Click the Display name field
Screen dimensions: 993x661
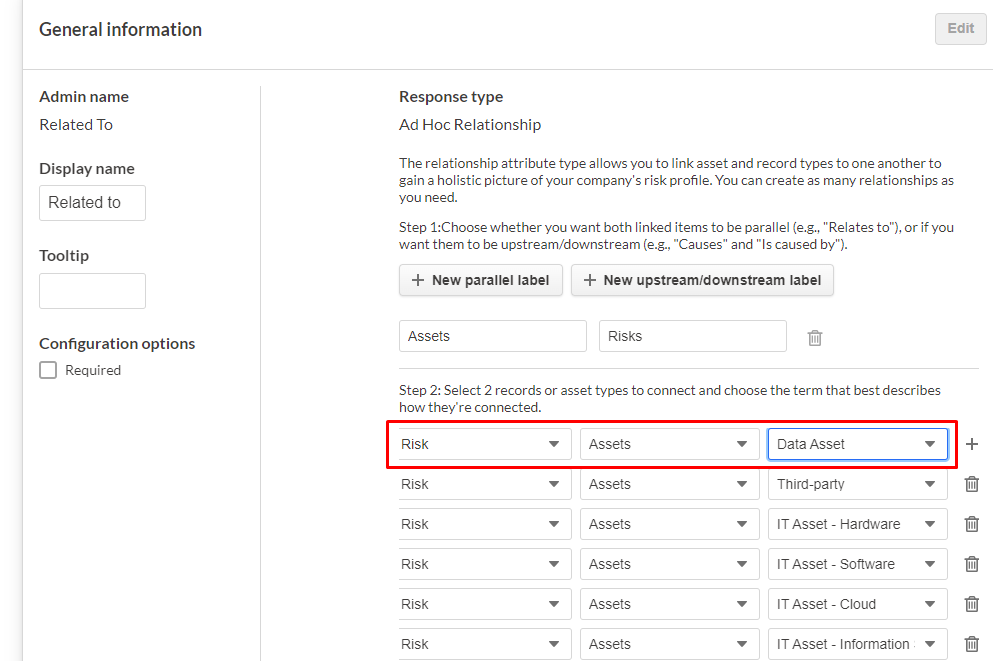(92, 203)
